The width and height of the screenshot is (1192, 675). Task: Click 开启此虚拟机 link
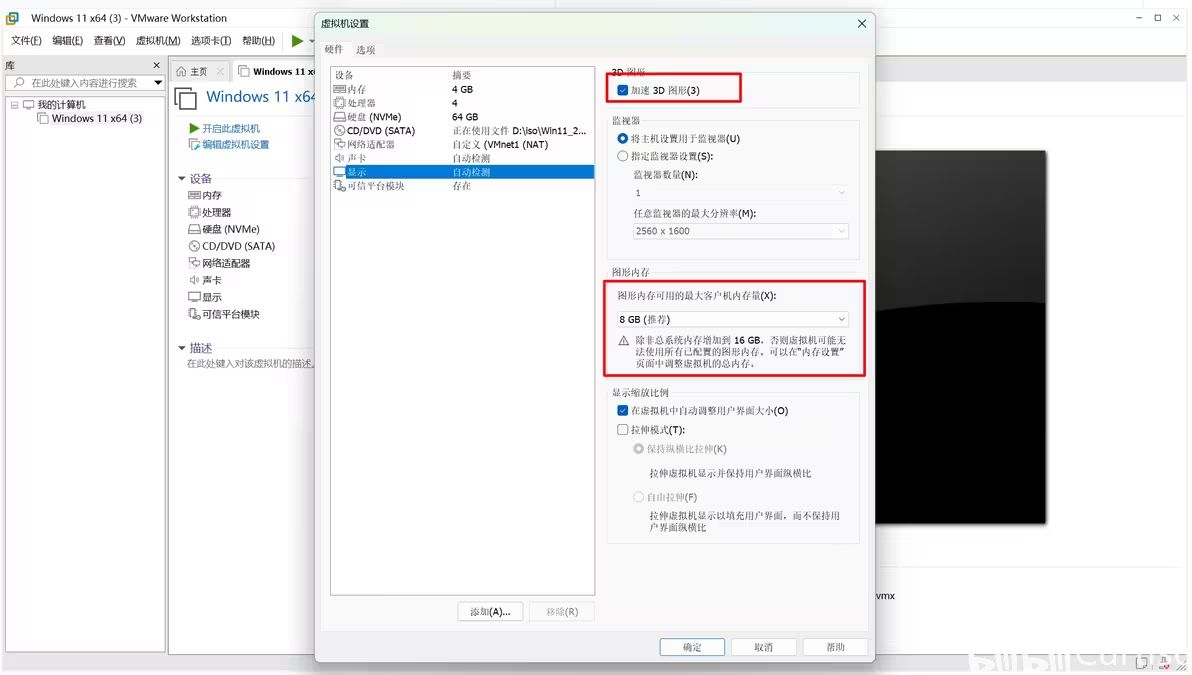[231, 128]
